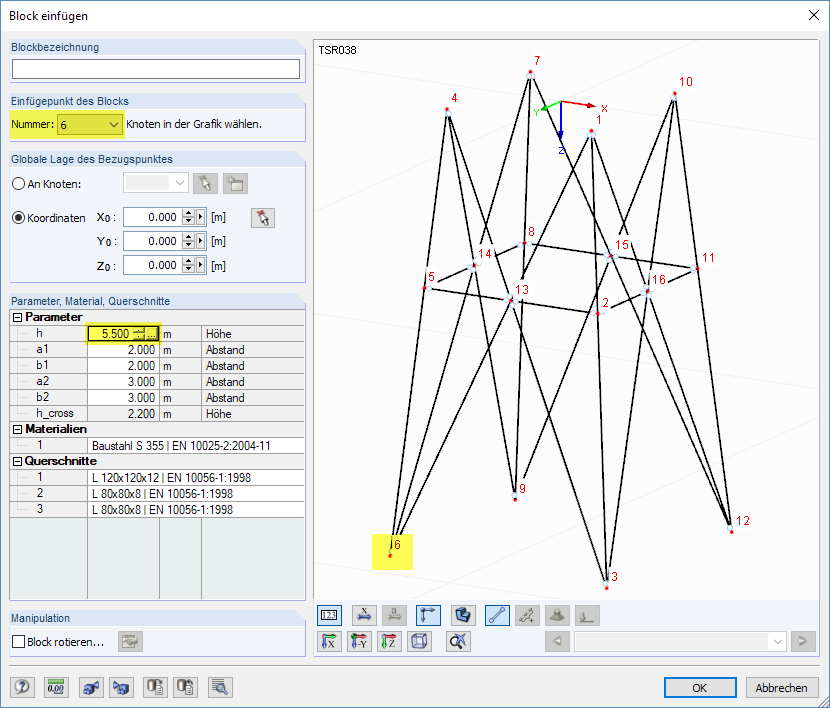
Task: Click the database save-to-document icon
Action: (x=155, y=687)
